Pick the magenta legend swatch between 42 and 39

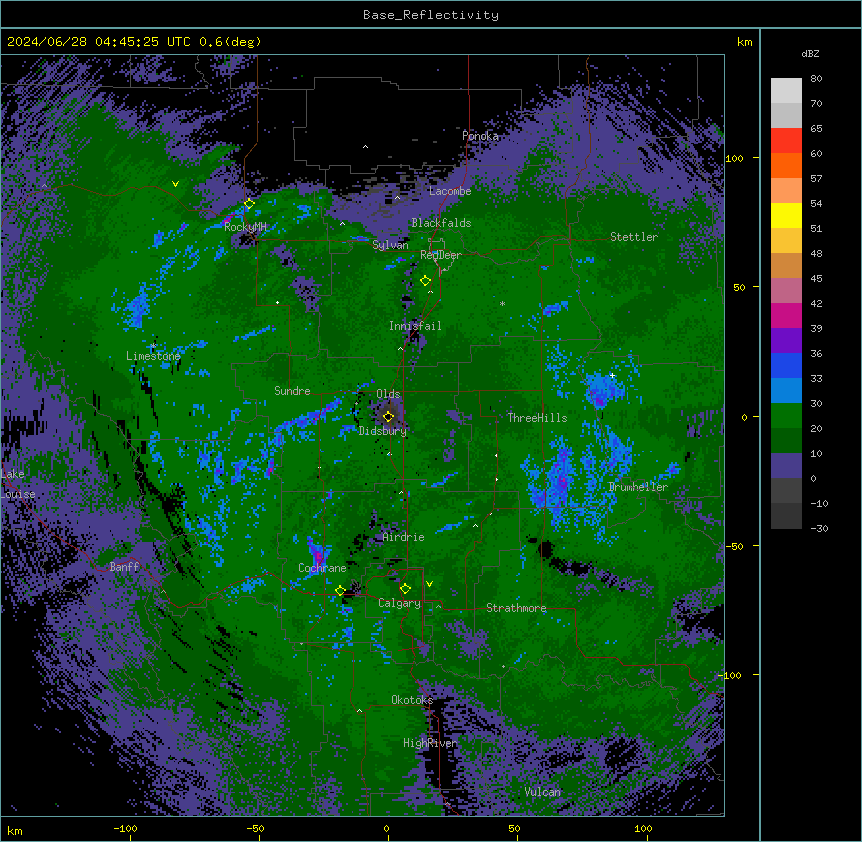tap(786, 315)
